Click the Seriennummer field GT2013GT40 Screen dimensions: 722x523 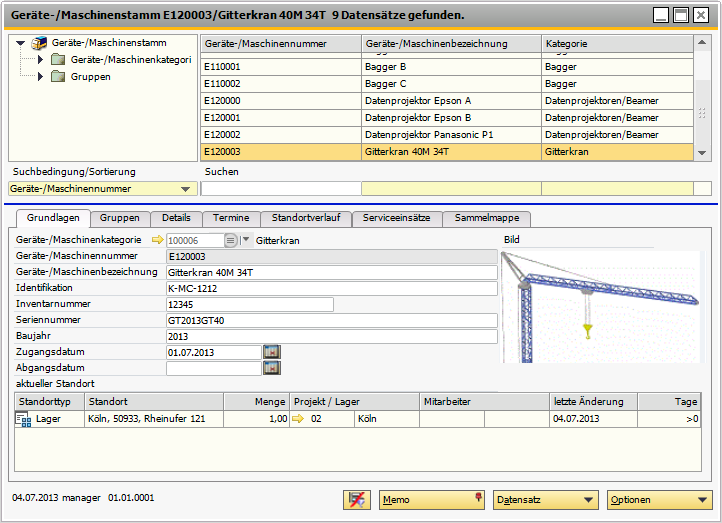tap(332, 320)
